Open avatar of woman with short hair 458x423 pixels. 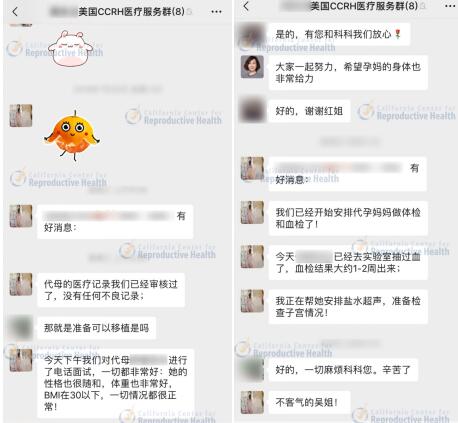252,67
